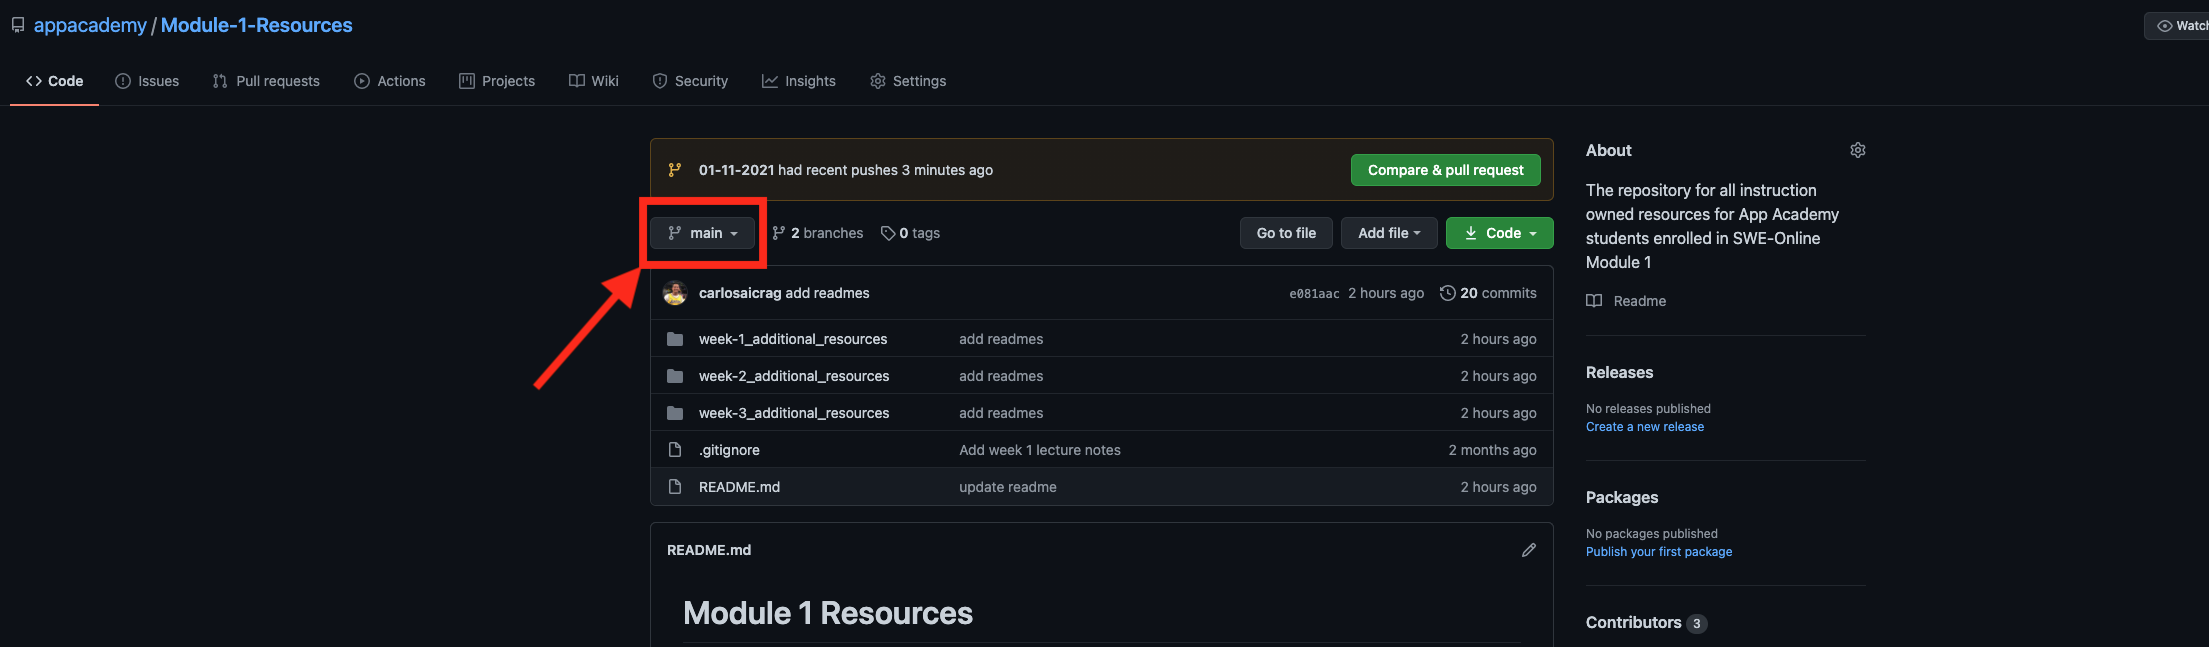This screenshot has width=2209, height=647.
Task: Open the Releases heading link
Action: coord(1620,372)
